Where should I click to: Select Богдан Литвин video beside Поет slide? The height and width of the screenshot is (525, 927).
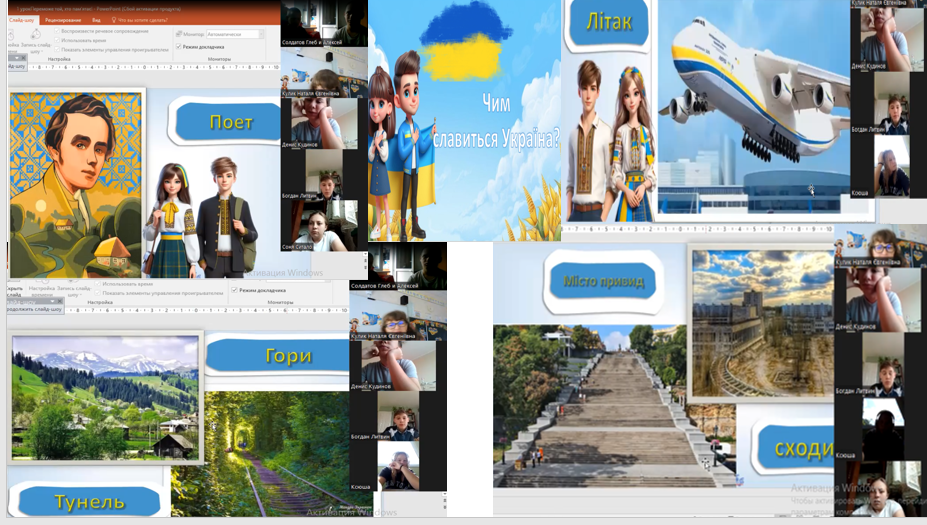point(324,174)
